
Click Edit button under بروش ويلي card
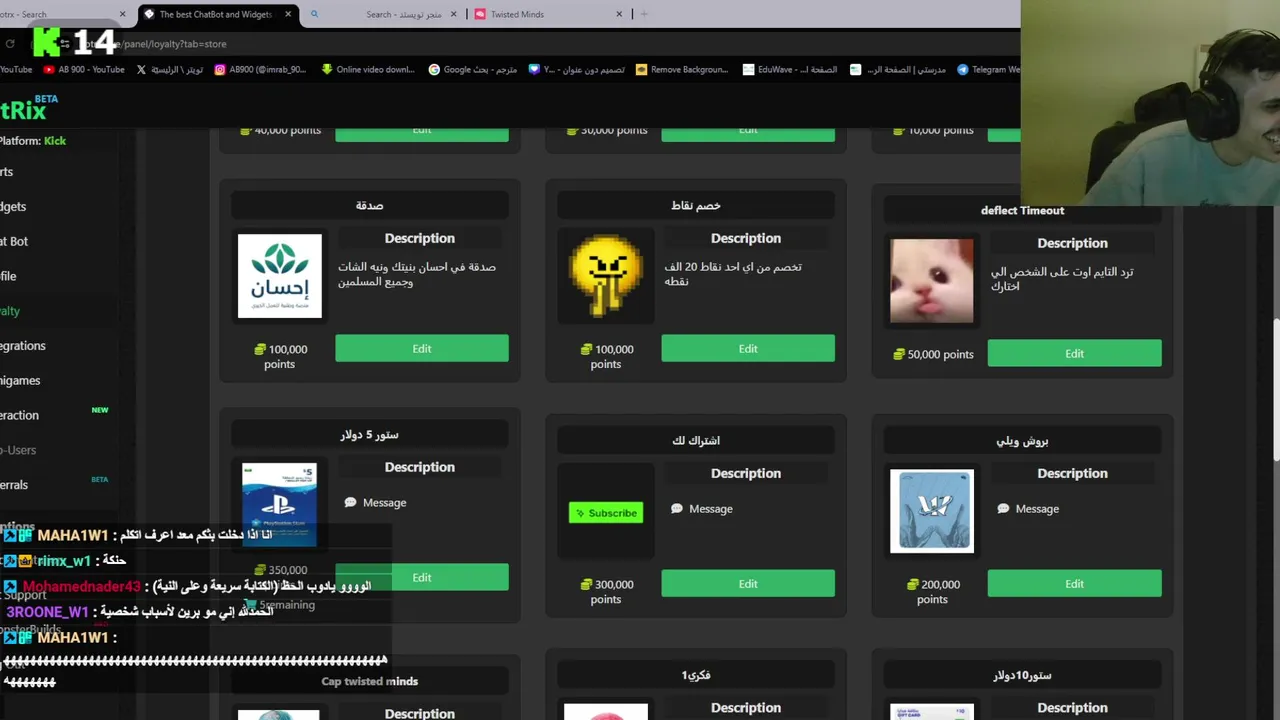click(x=1074, y=583)
